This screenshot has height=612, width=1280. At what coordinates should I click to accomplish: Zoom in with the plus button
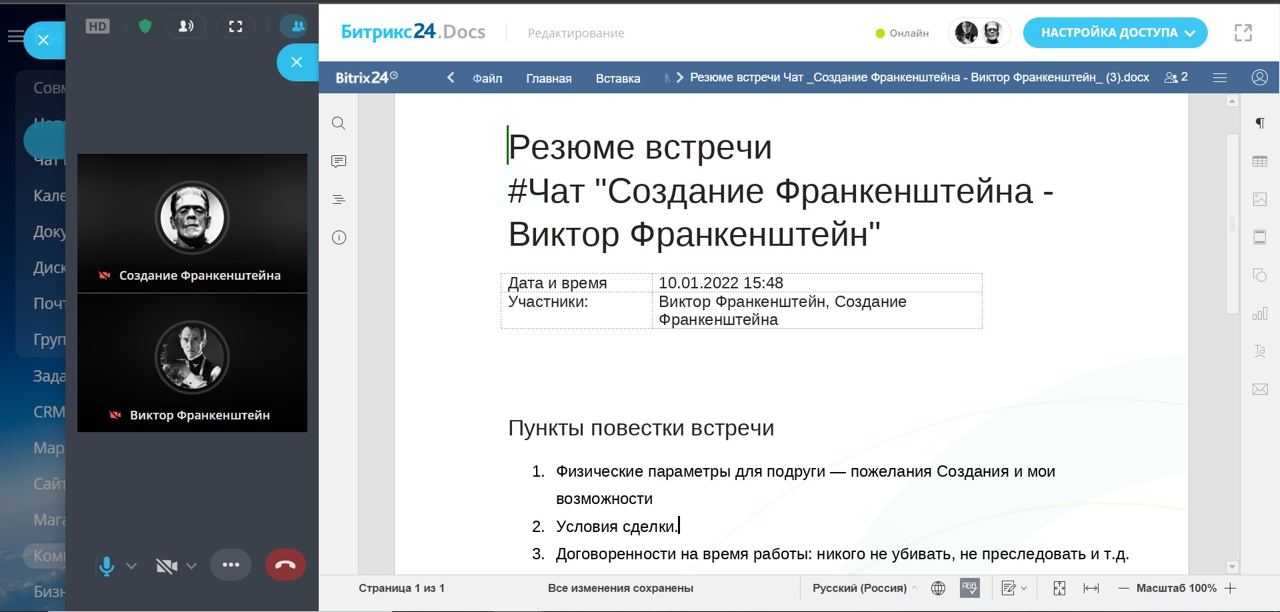(x=1230, y=588)
